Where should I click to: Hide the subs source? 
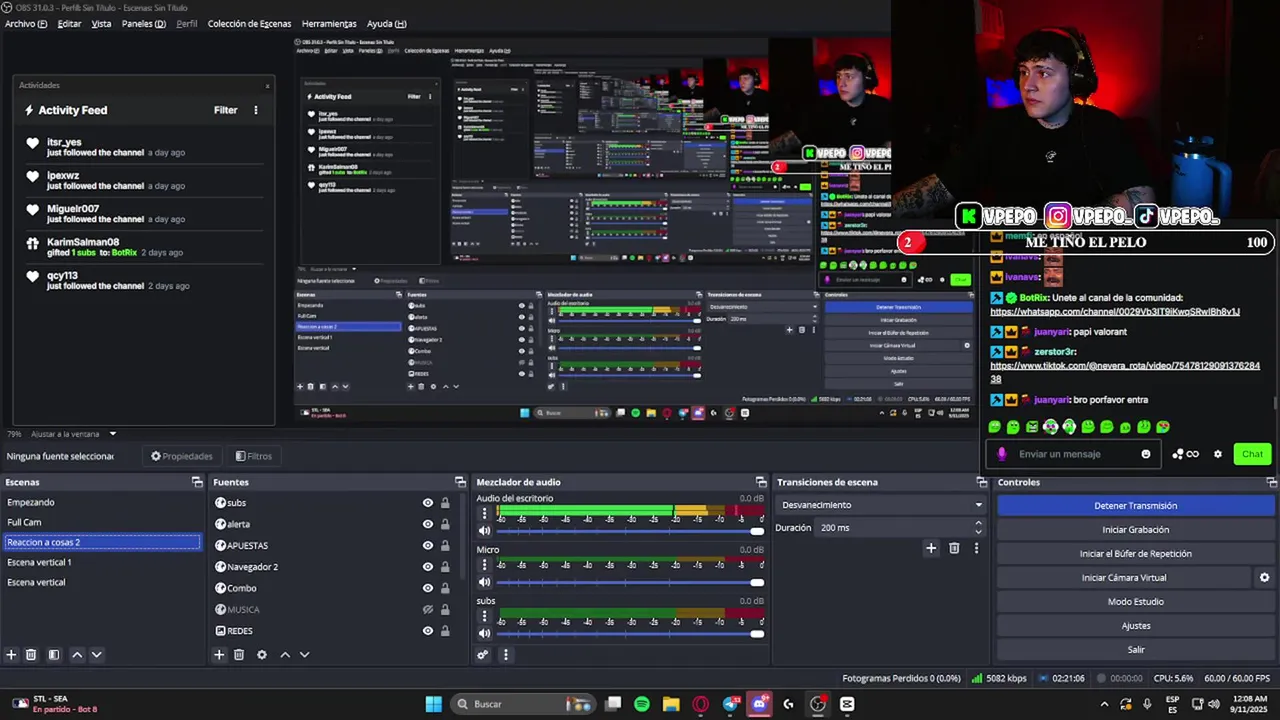coord(428,503)
